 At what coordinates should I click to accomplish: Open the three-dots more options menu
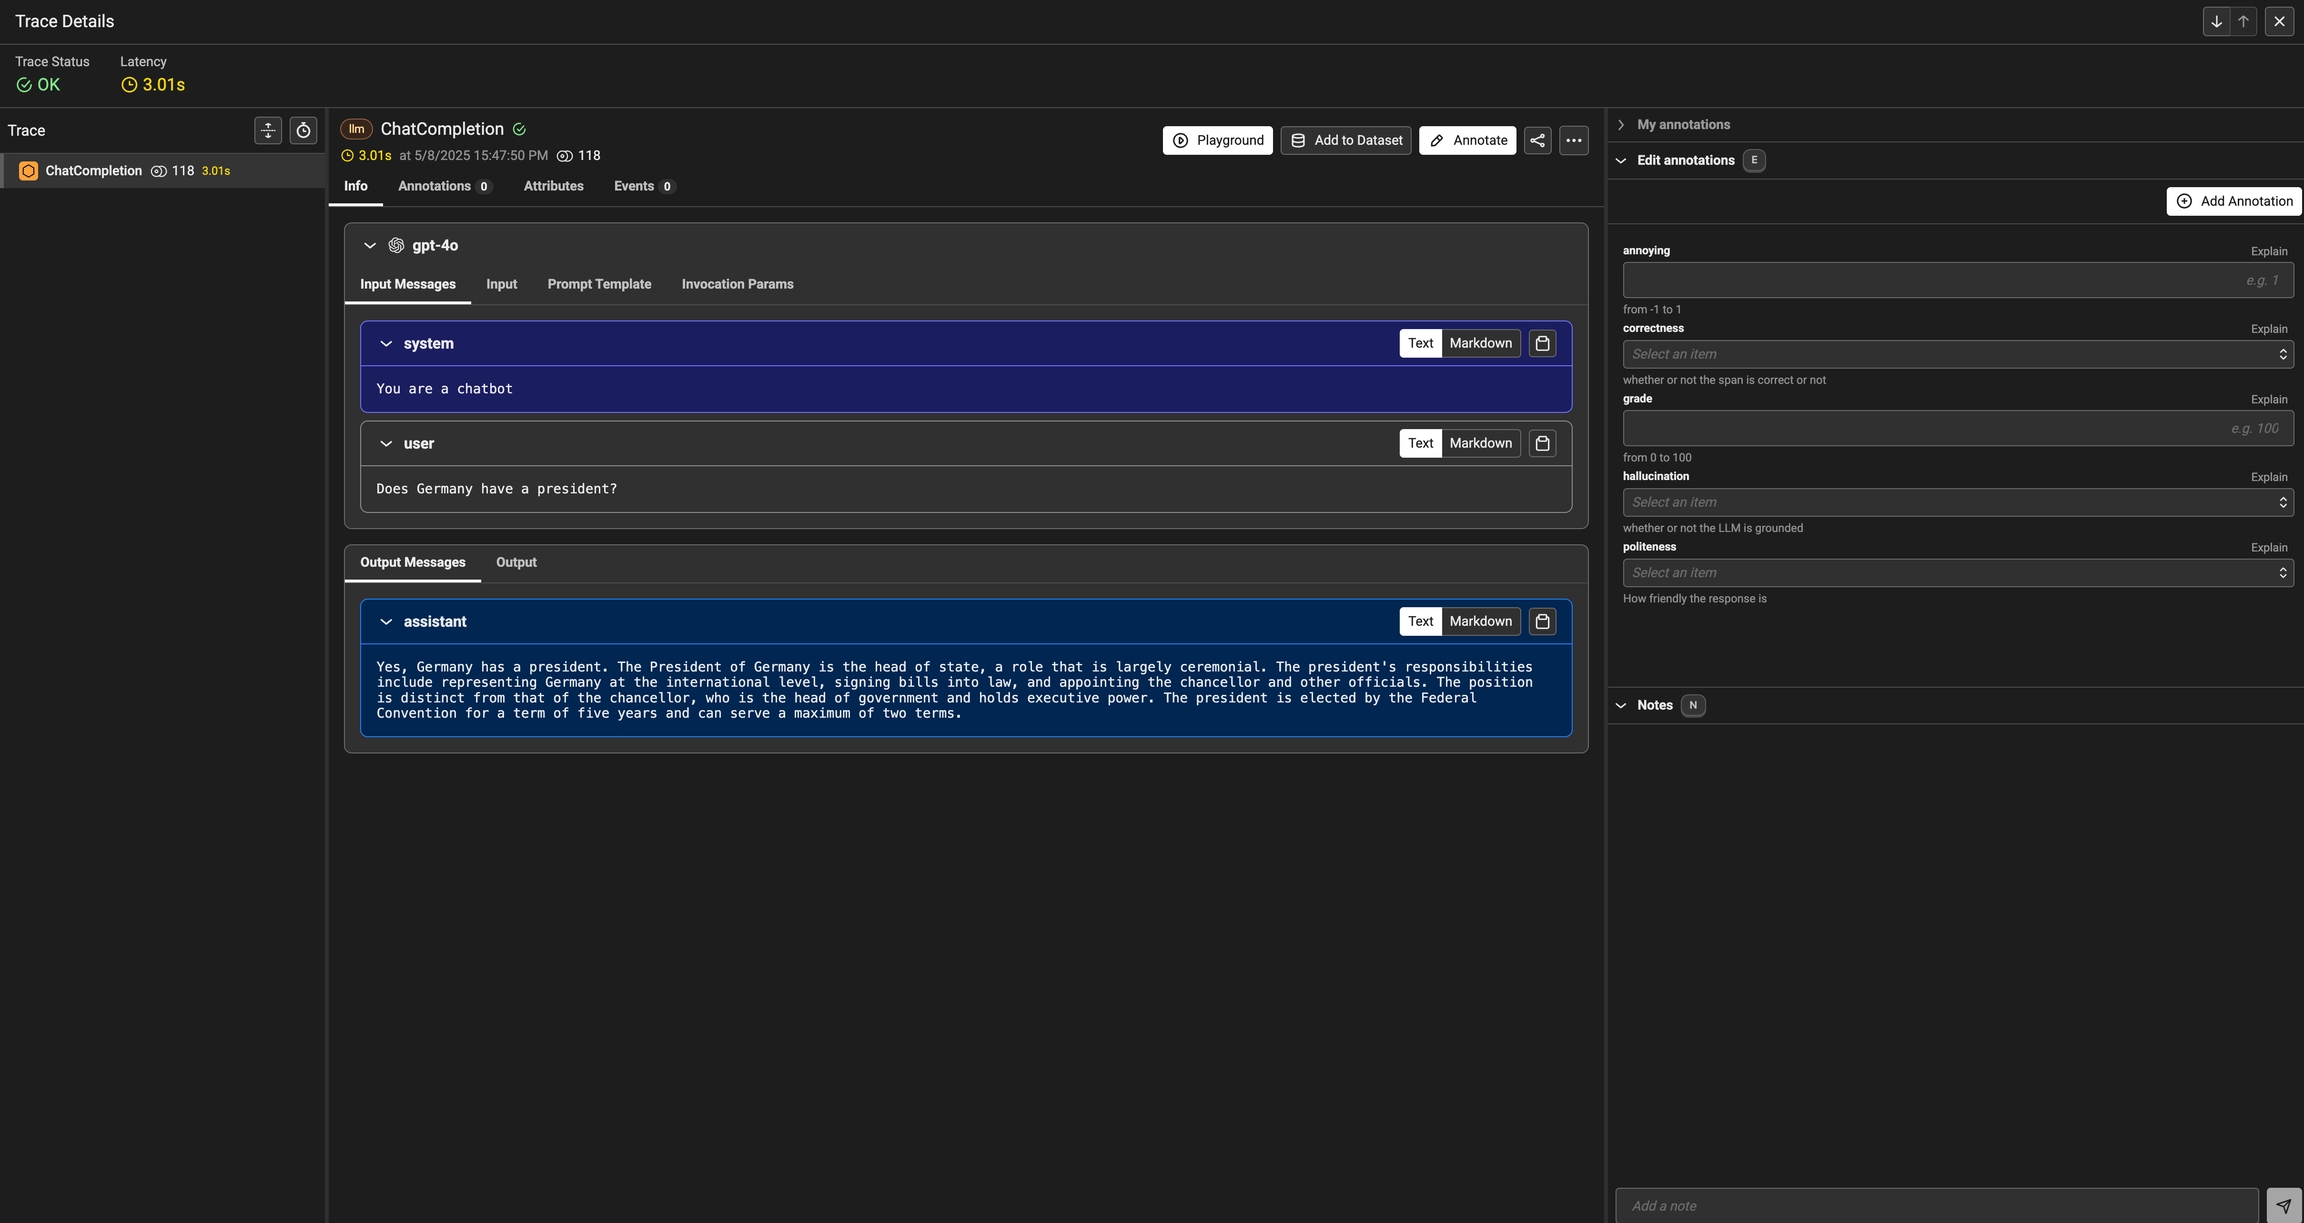click(1573, 141)
